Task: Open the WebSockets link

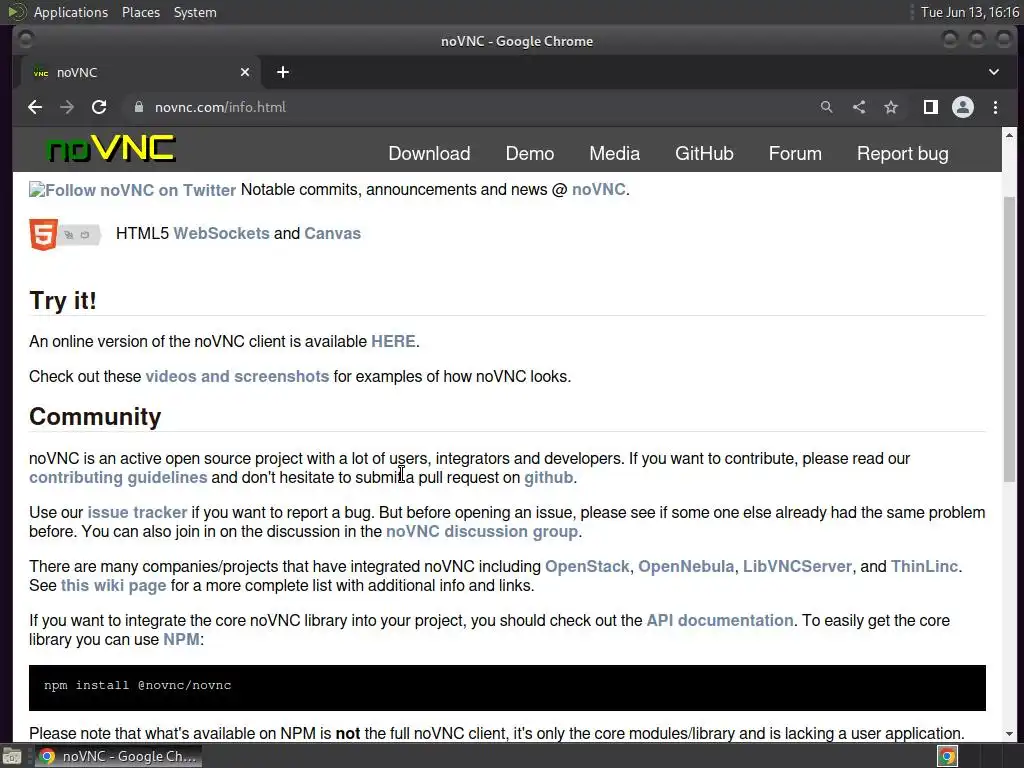Action: [221, 233]
